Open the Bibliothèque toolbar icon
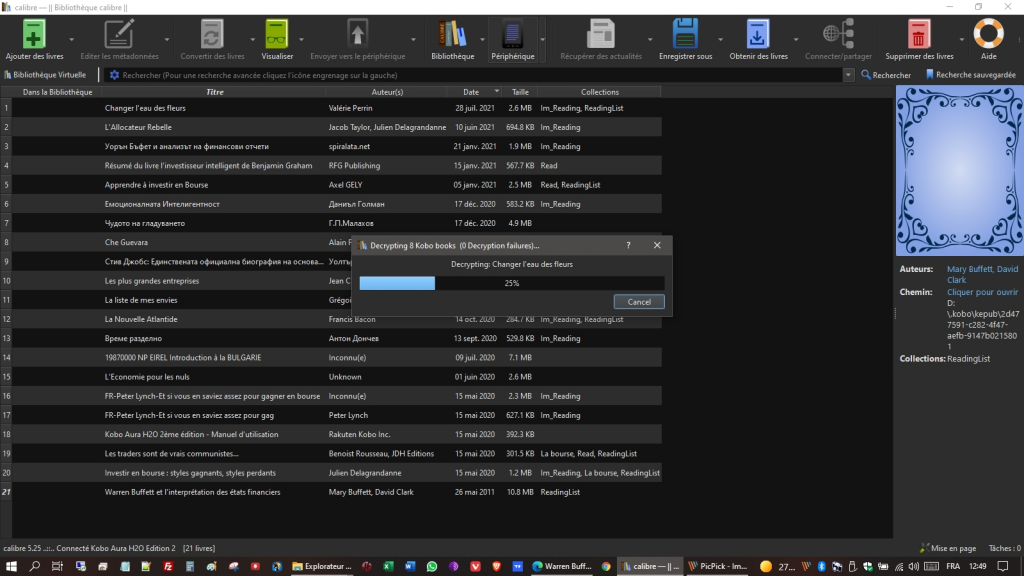The width and height of the screenshot is (1024, 576). (x=452, y=34)
